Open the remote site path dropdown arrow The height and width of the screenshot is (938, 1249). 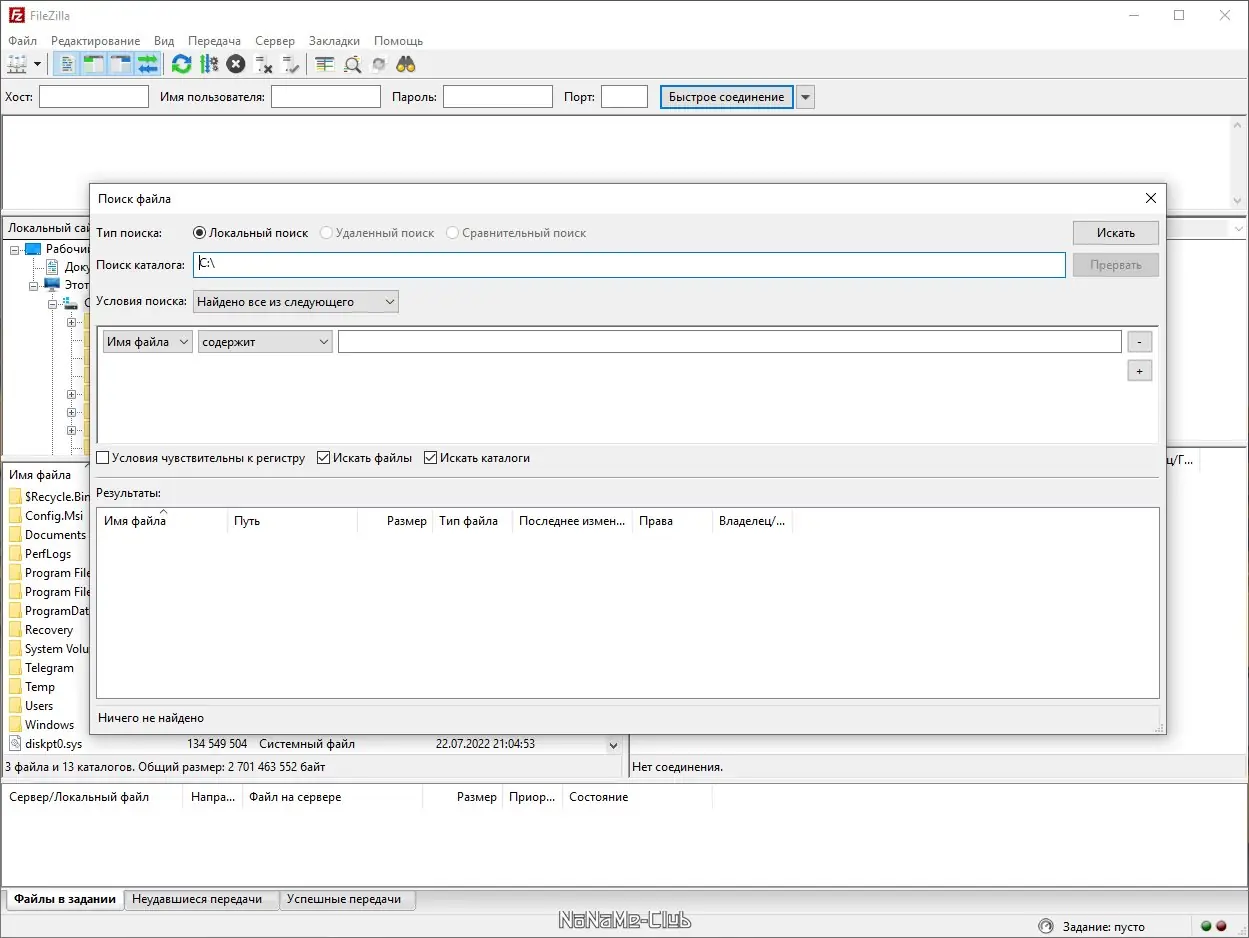pos(1238,229)
